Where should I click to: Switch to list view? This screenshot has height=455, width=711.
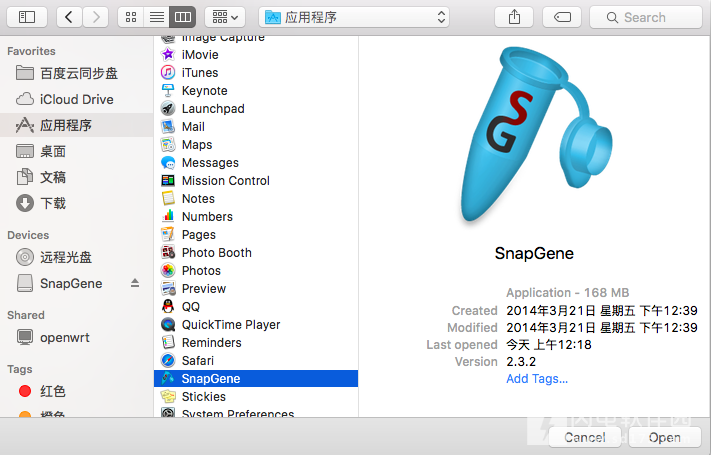pos(156,17)
